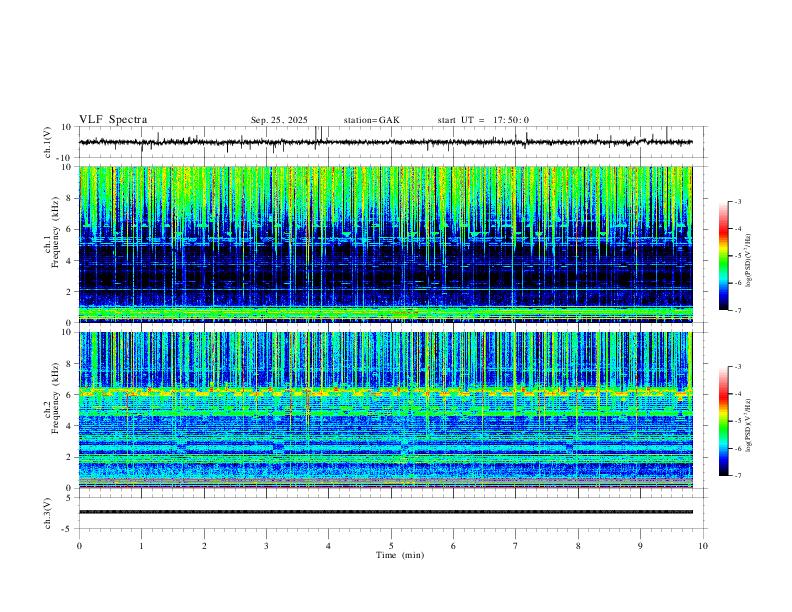Click the ch.3 voltage trace panel

coord(393,513)
